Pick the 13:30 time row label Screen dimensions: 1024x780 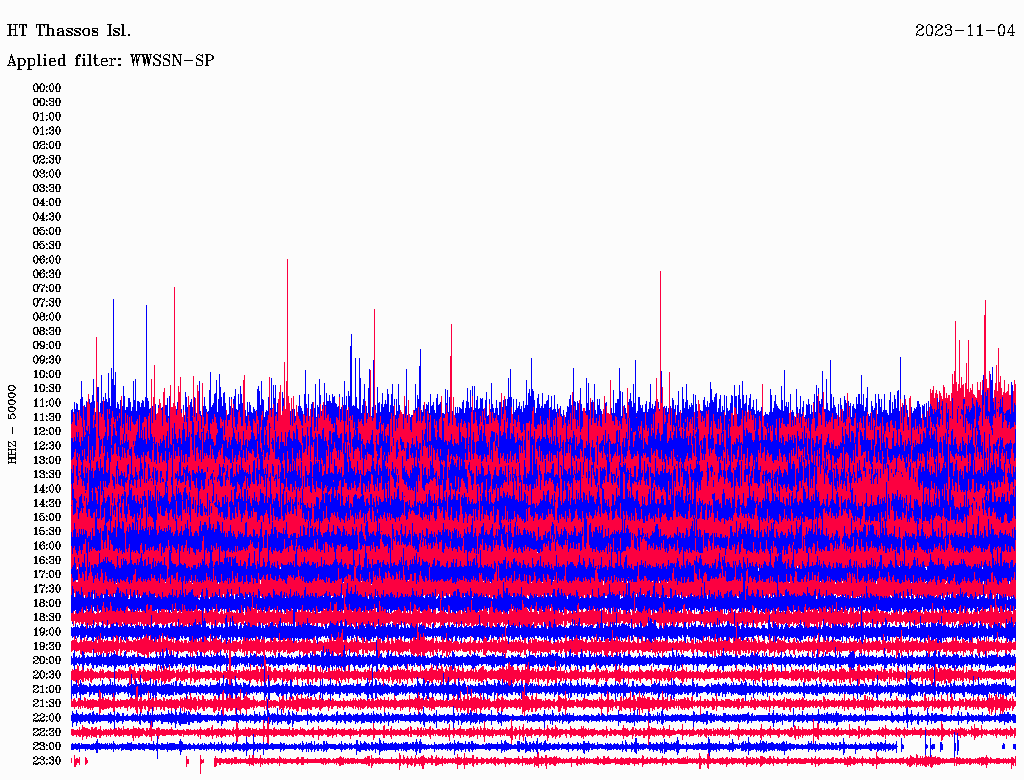point(47,475)
